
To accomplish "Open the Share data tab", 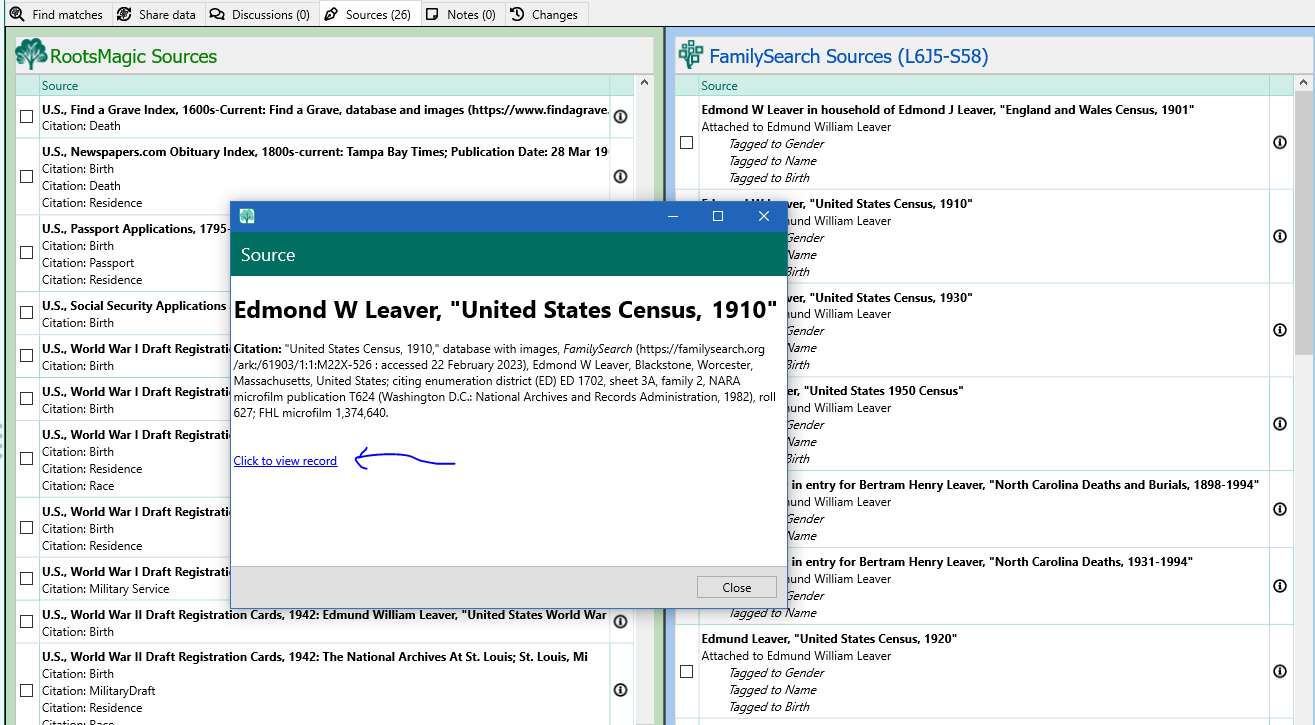I will pos(156,14).
